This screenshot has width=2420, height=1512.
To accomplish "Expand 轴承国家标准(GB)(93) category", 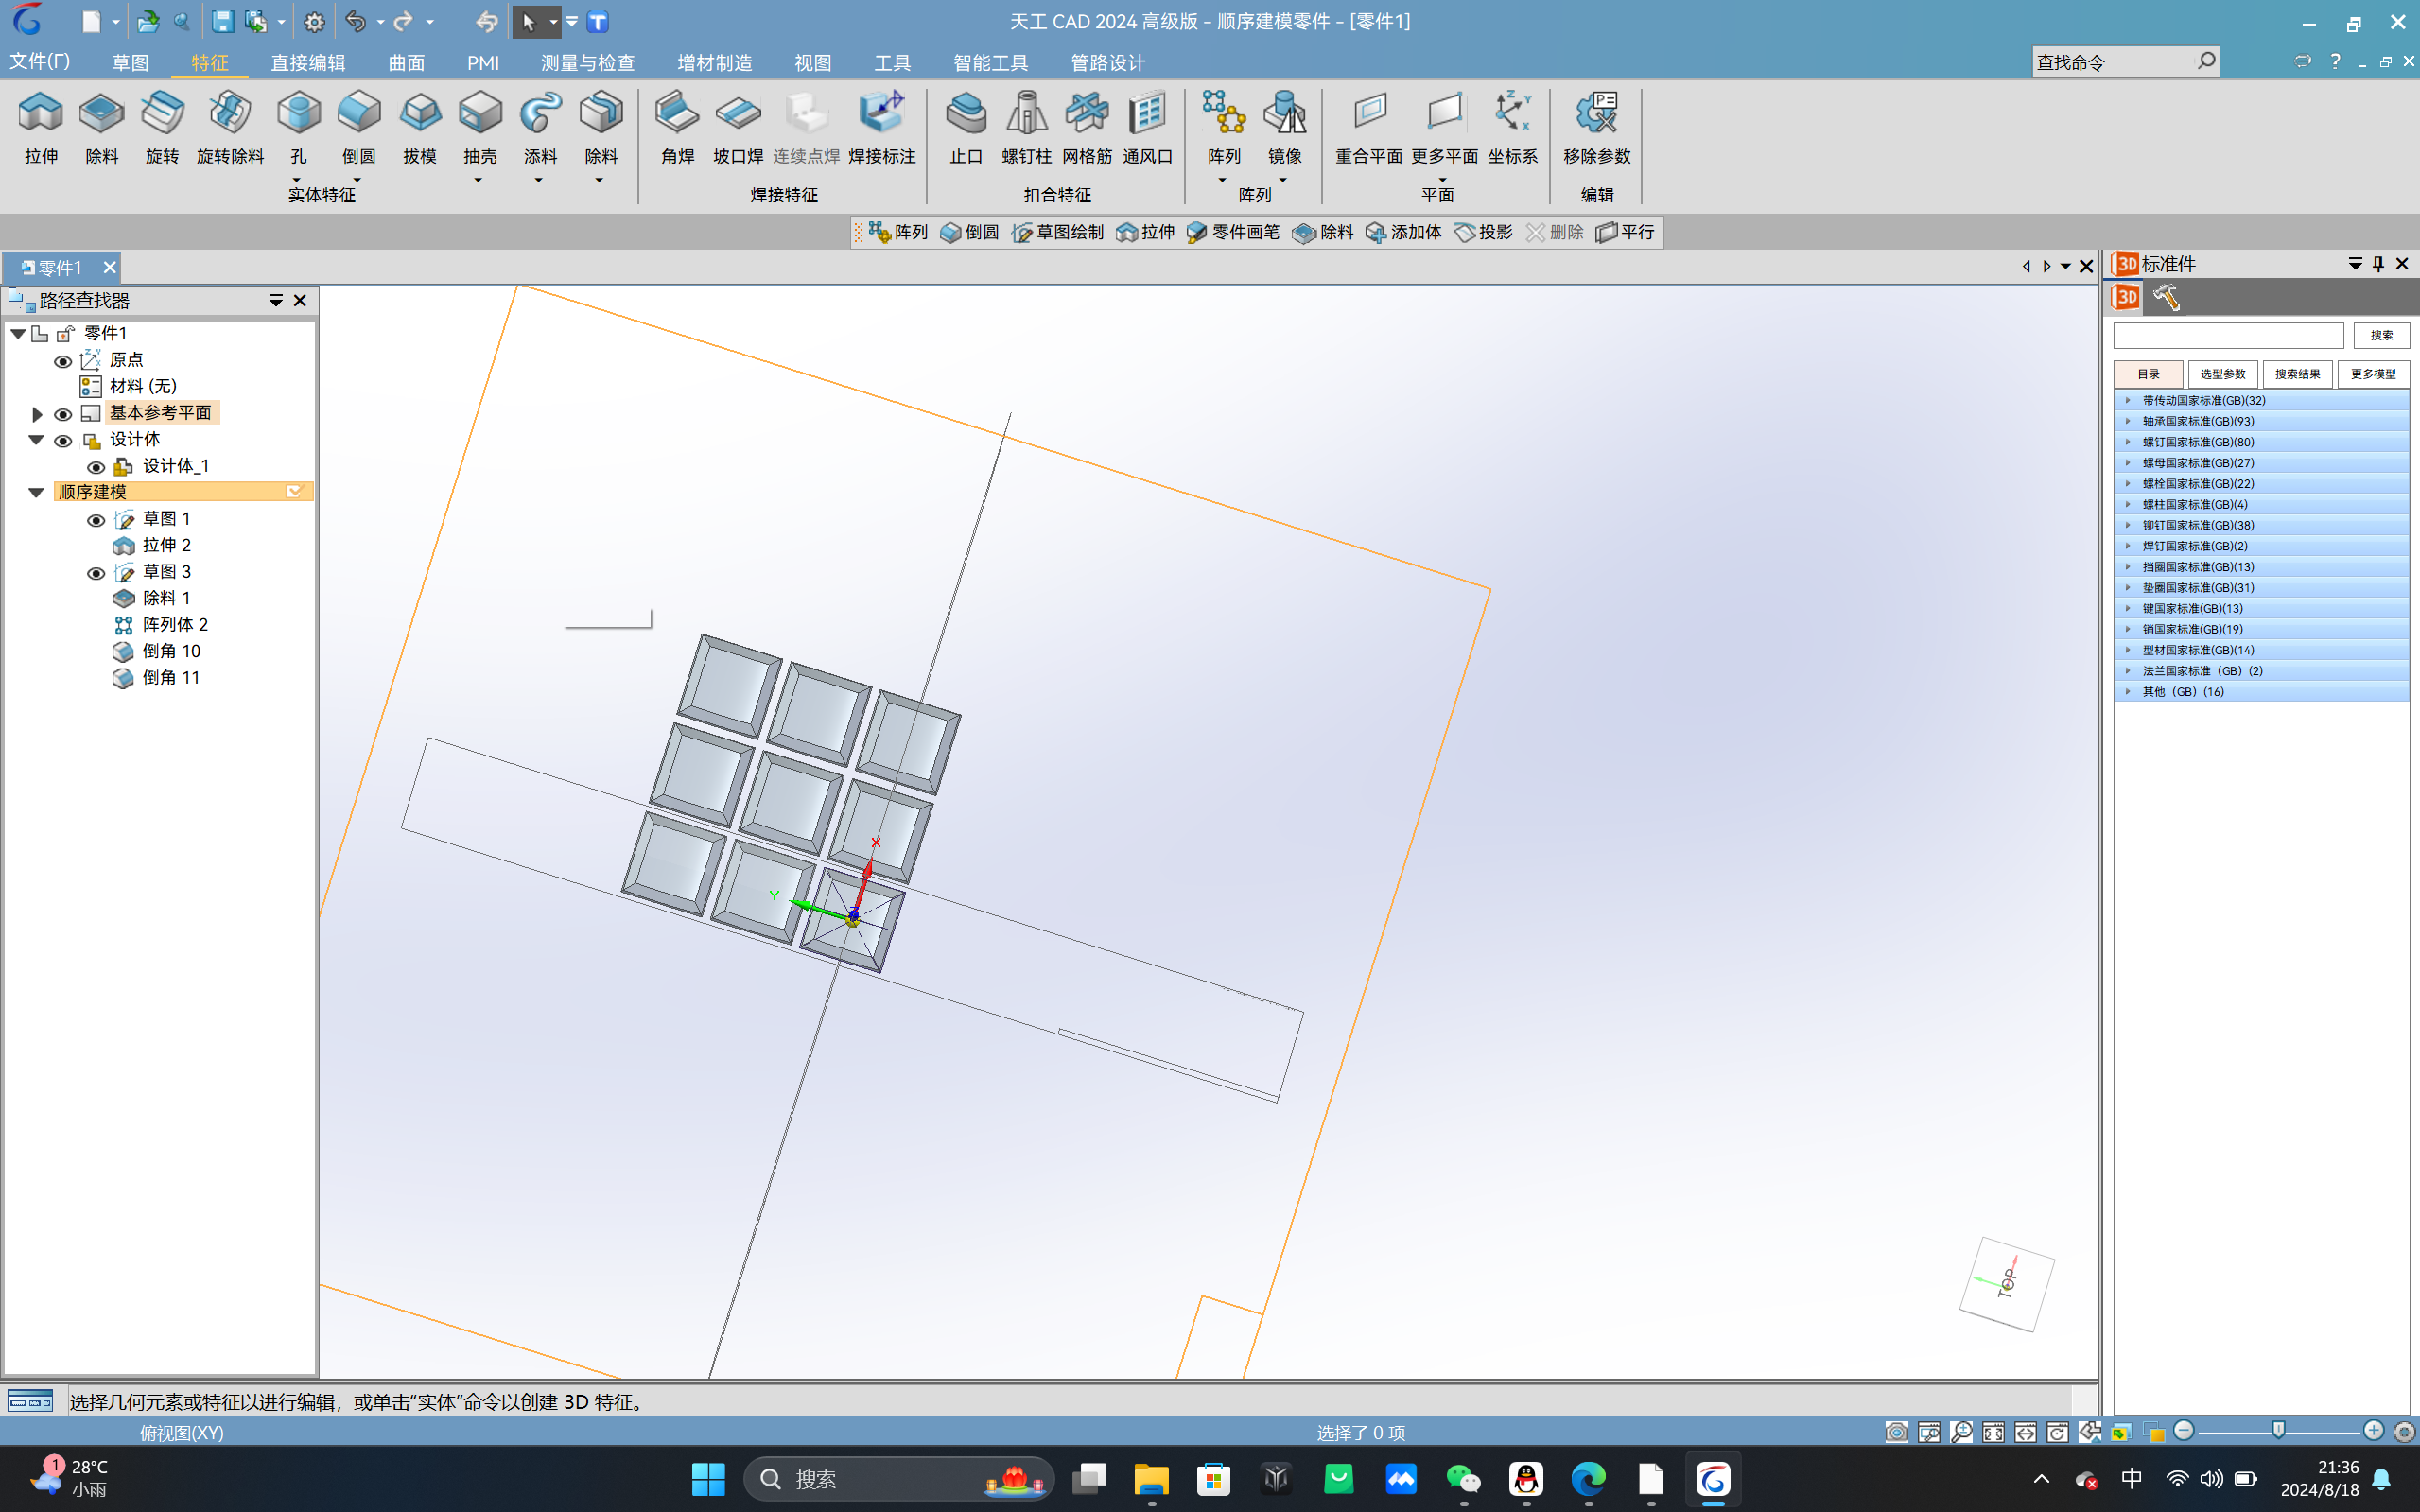I will coord(2127,421).
